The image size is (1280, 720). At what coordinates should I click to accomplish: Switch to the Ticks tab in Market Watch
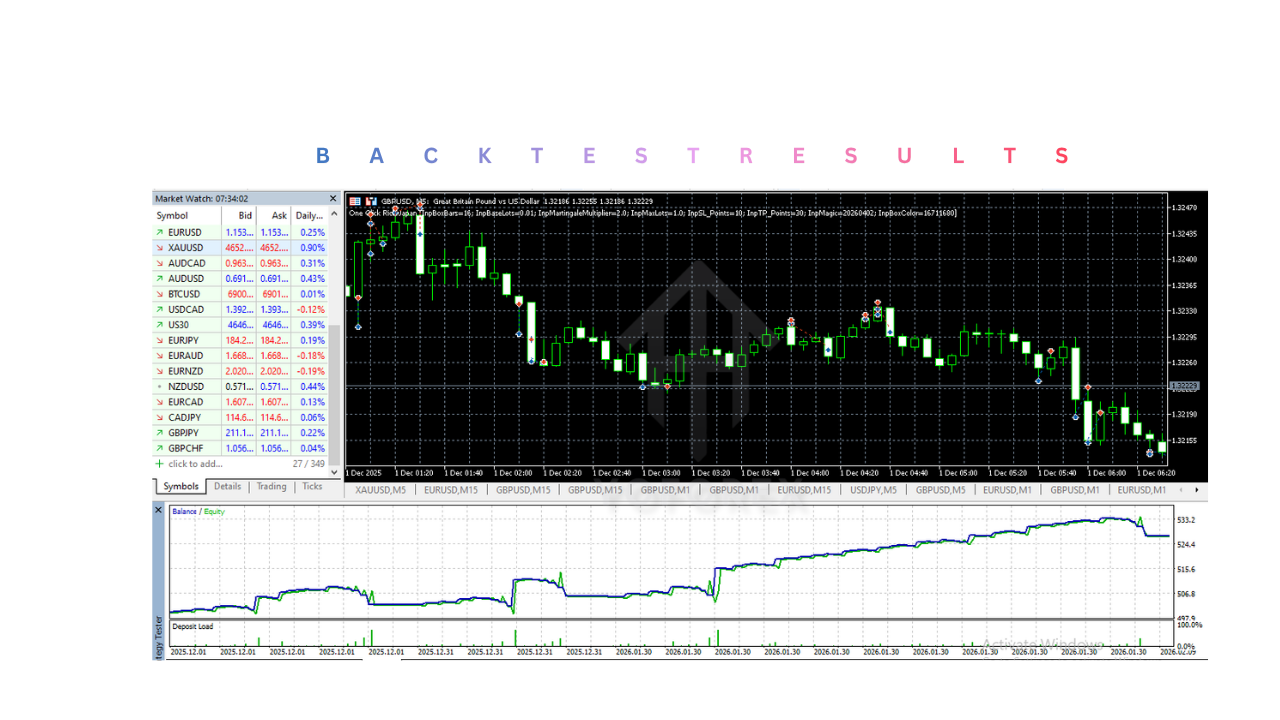point(313,486)
